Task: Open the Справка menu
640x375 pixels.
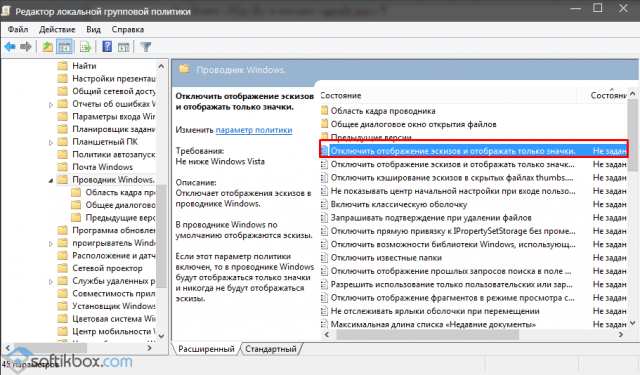Action: pos(128,29)
